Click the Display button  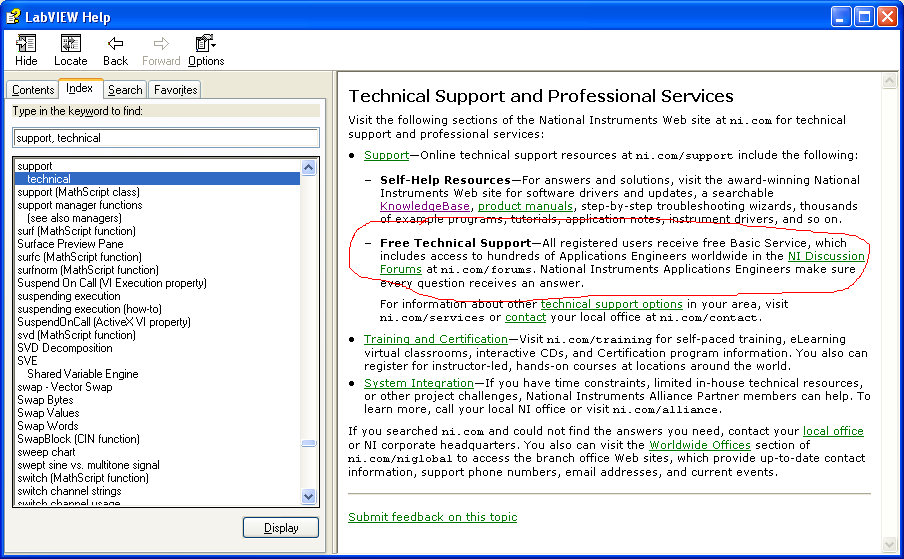(281, 528)
